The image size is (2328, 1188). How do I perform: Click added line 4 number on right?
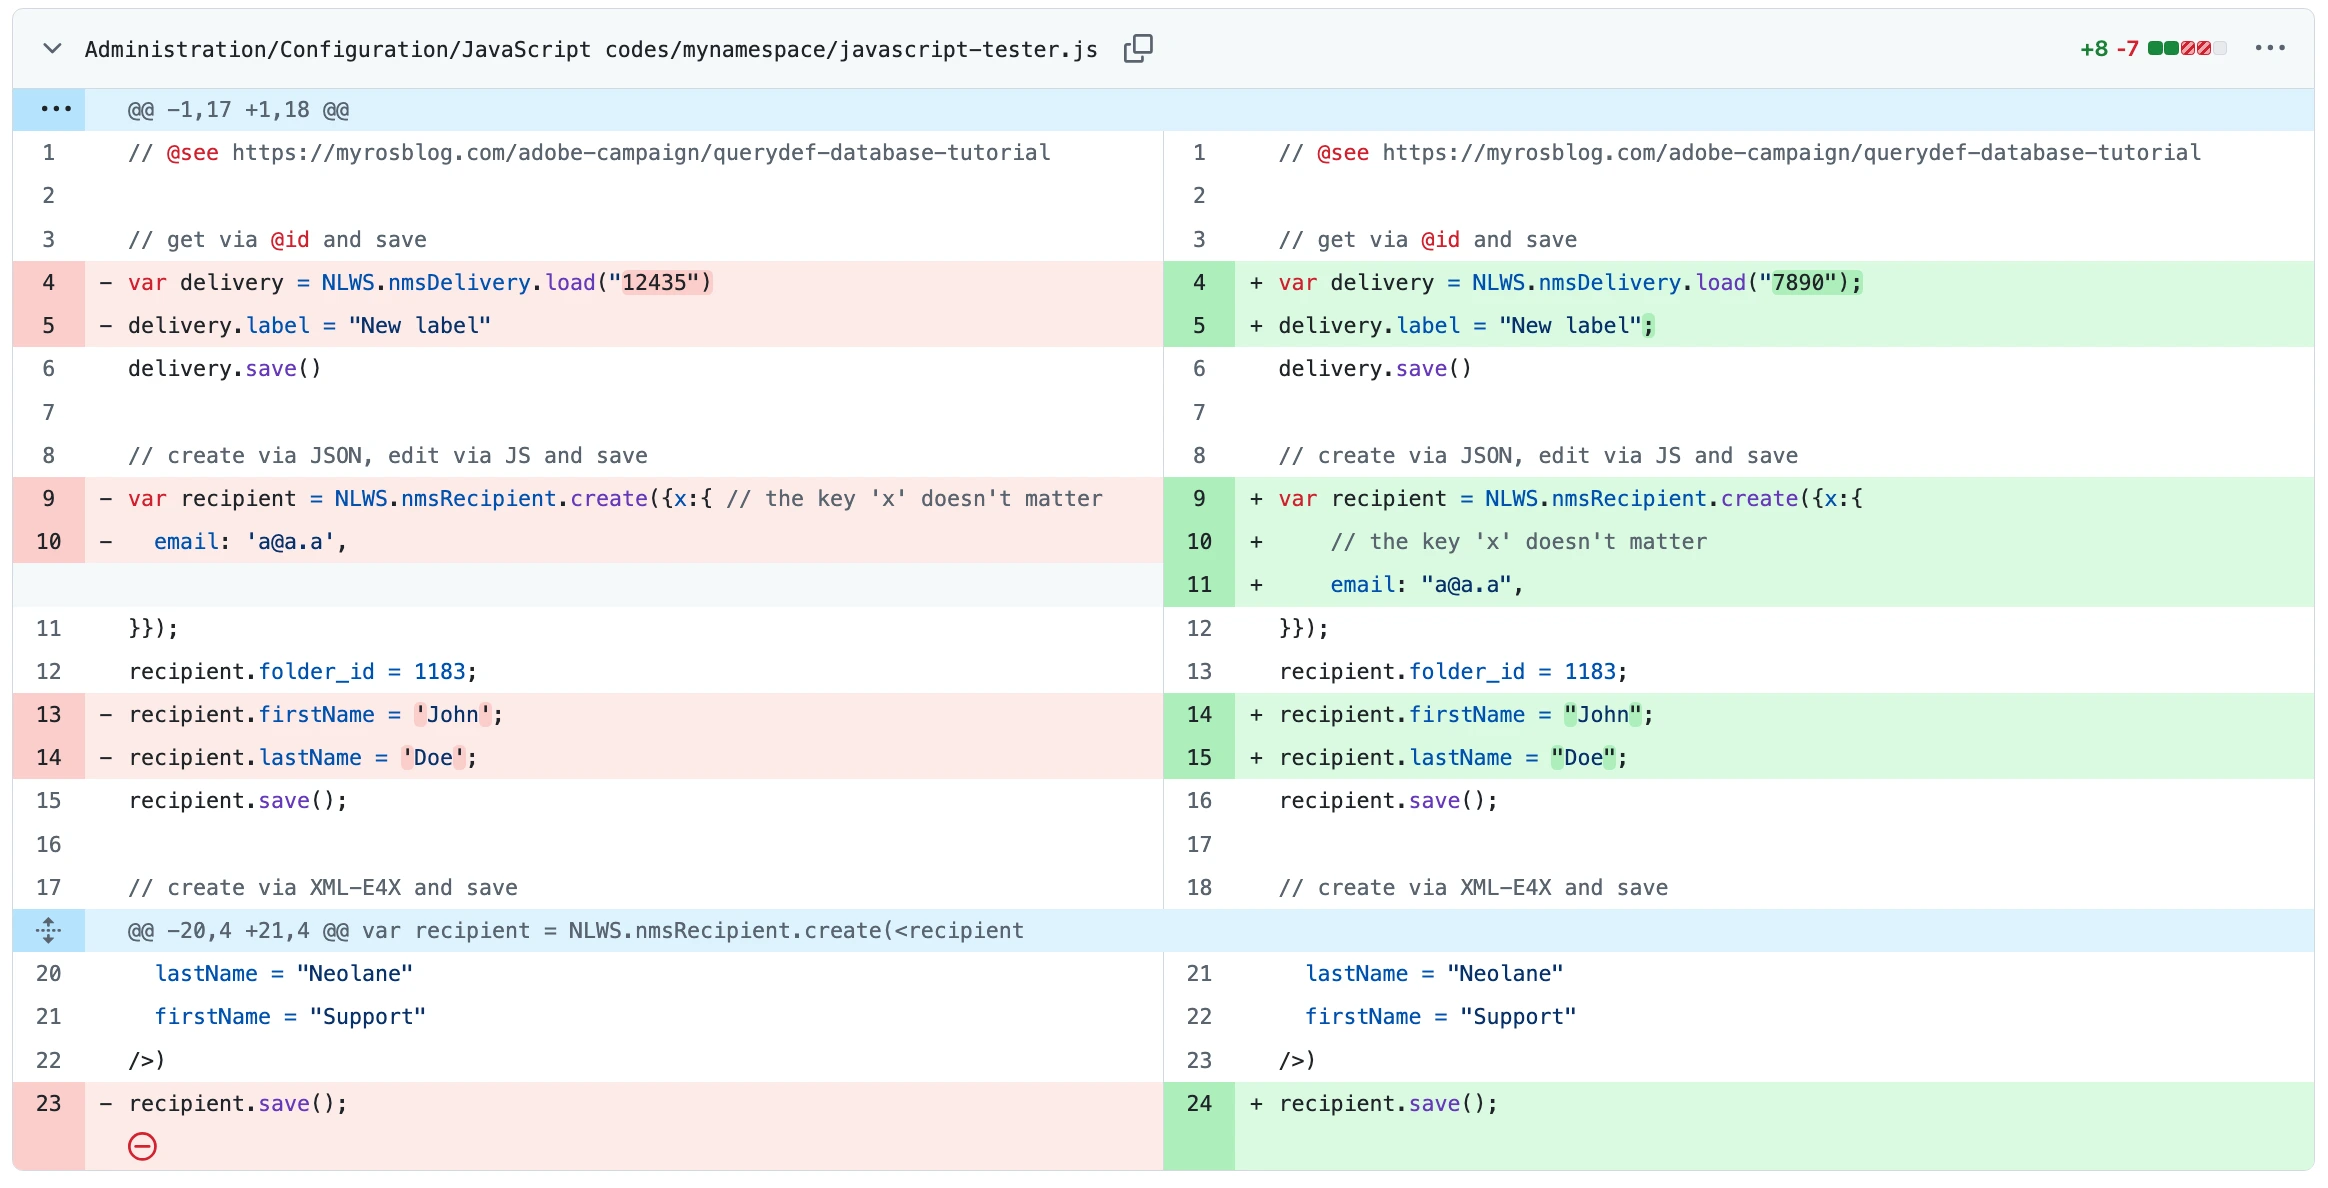pyautogui.click(x=1199, y=283)
